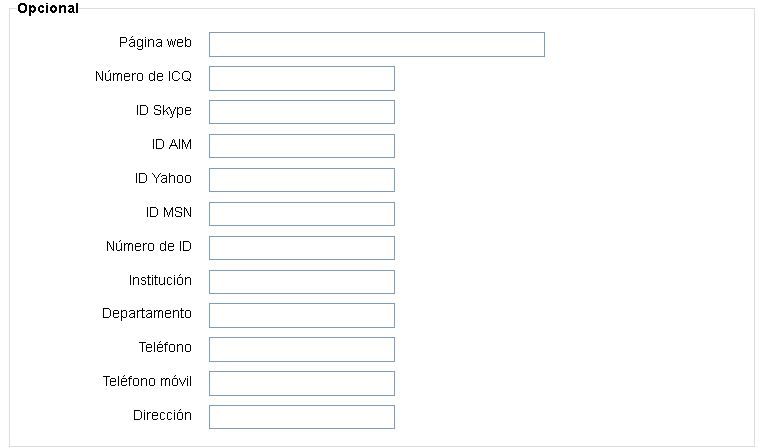759x448 pixels.
Task: Click the Página web input field
Action: click(x=376, y=44)
